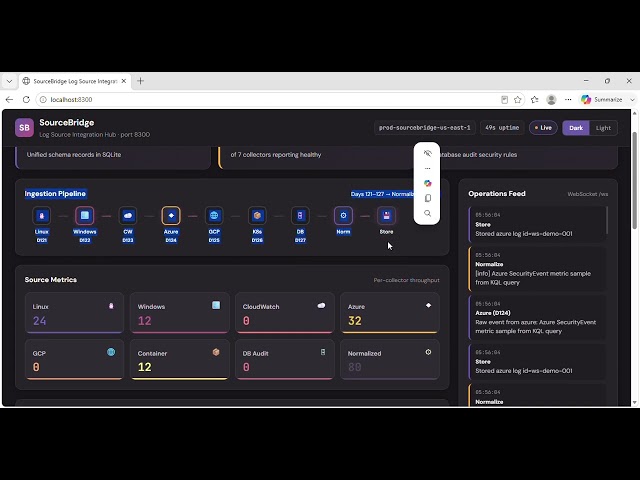Go back using the browser back arrow

point(9,100)
